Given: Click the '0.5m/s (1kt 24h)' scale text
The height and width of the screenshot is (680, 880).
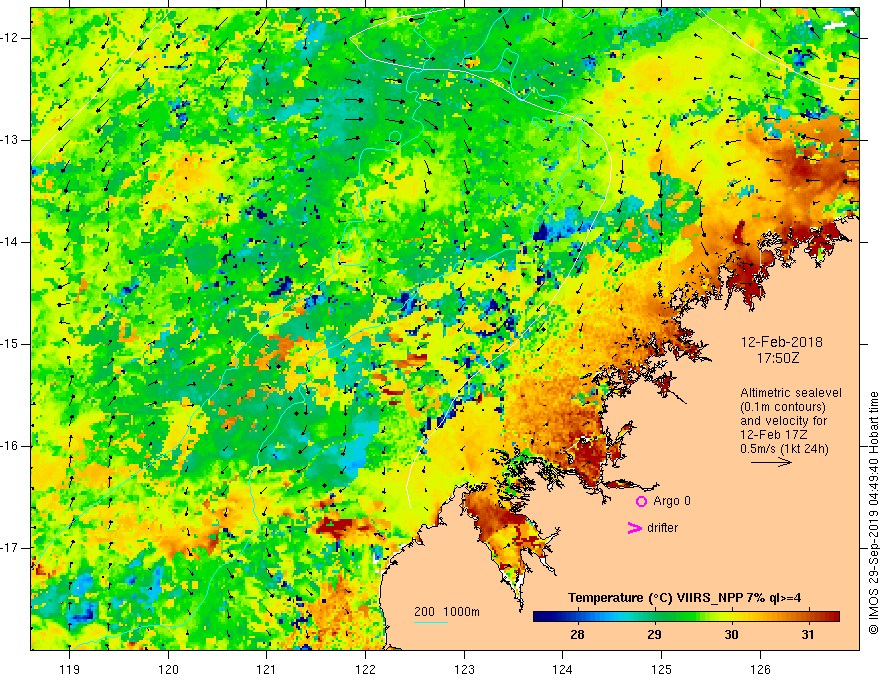Looking at the screenshot, I should tap(784, 449).
